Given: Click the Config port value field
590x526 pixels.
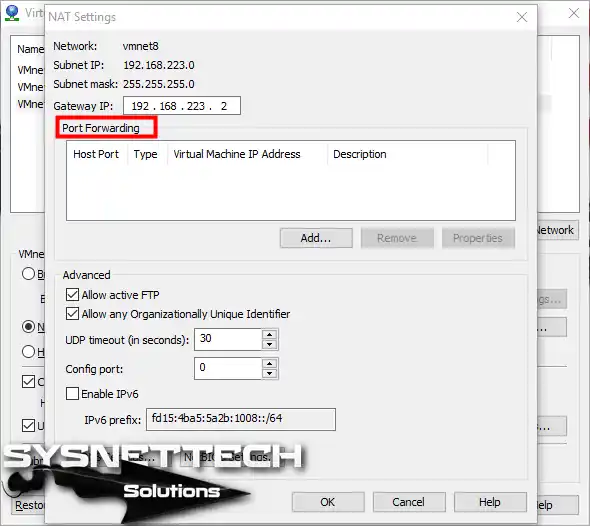Looking at the screenshot, I should (x=228, y=368).
